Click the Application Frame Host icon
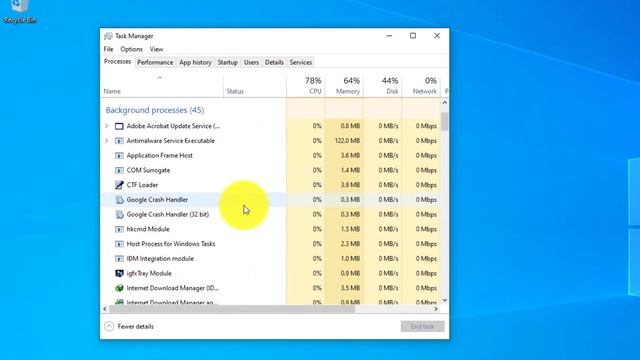 point(119,156)
